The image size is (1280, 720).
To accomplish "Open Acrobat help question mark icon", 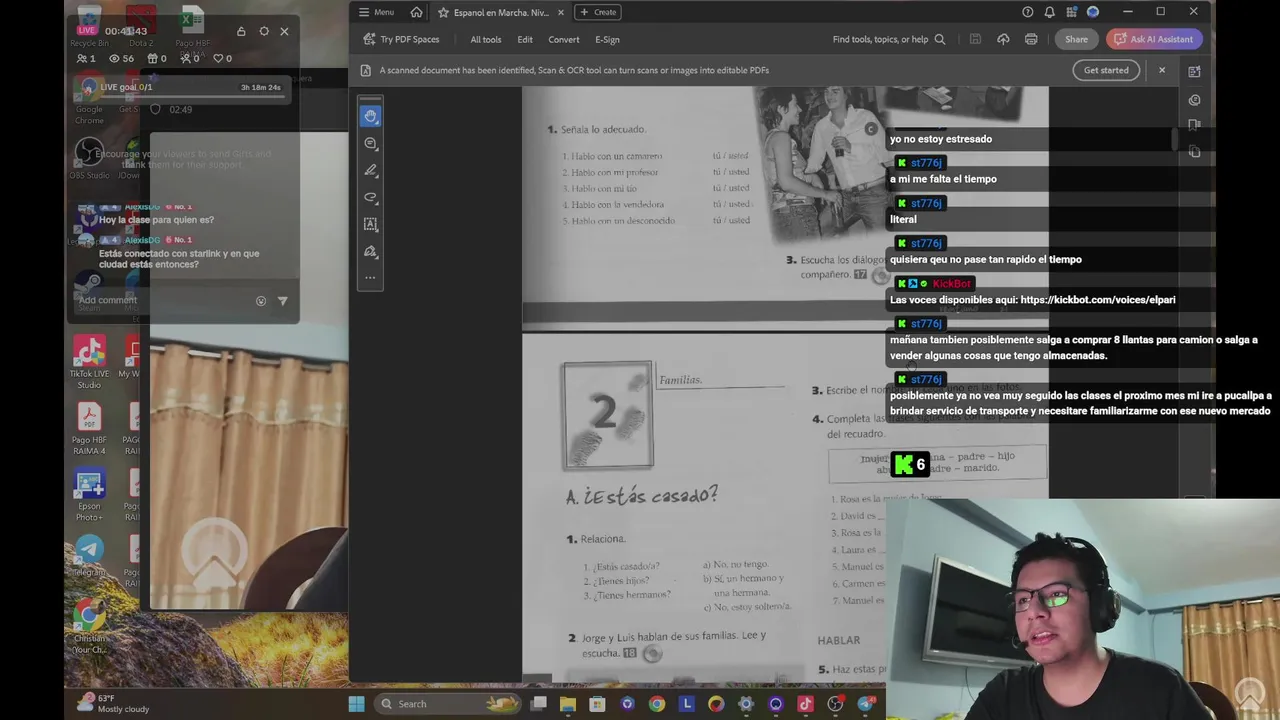I will tap(1027, 12).
